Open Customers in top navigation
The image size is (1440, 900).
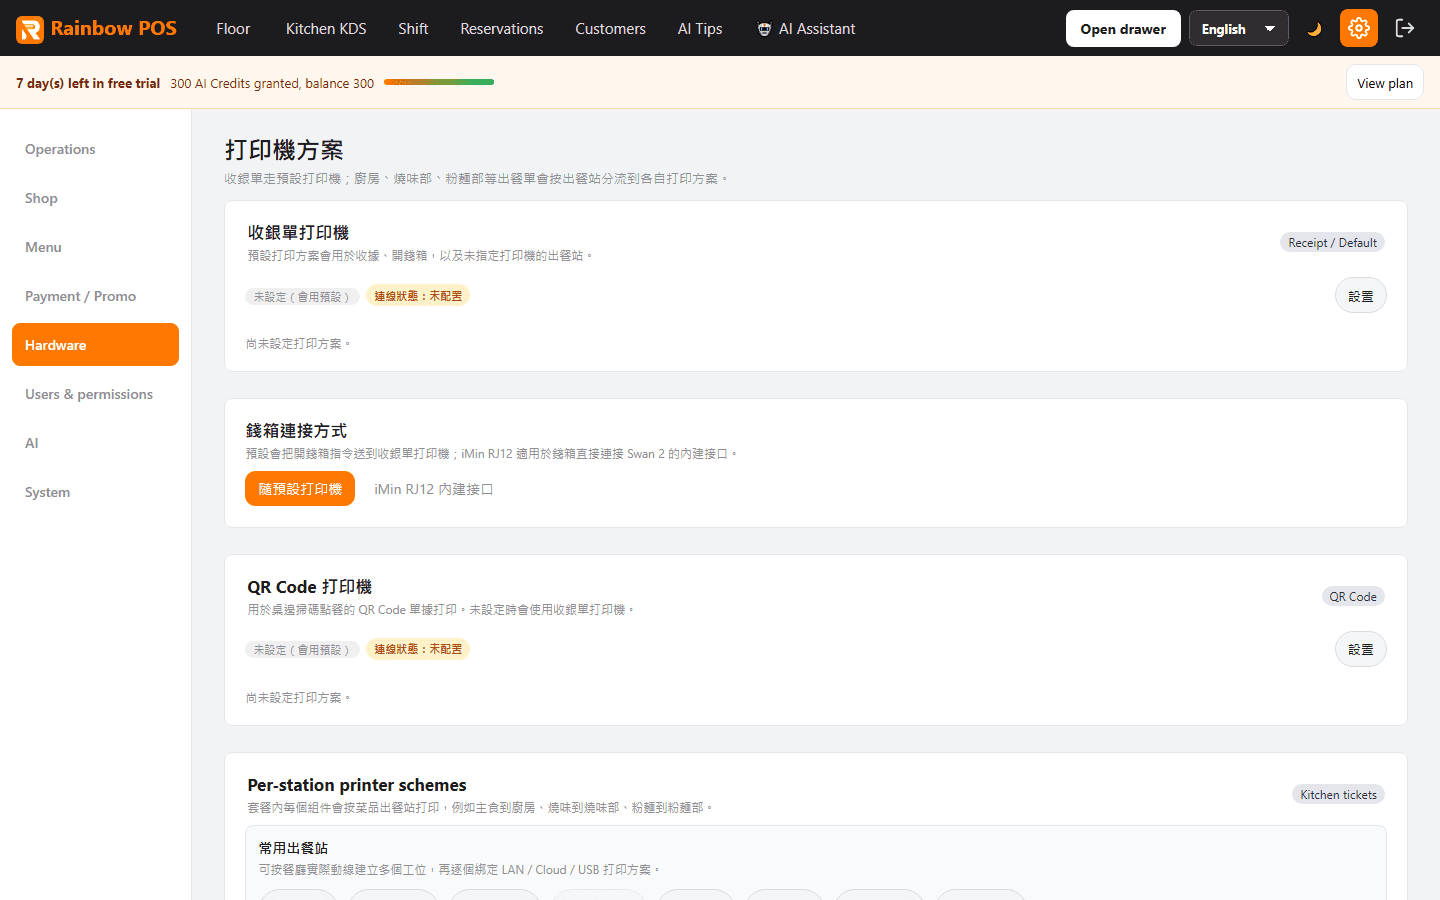click(x=610, y=29)
